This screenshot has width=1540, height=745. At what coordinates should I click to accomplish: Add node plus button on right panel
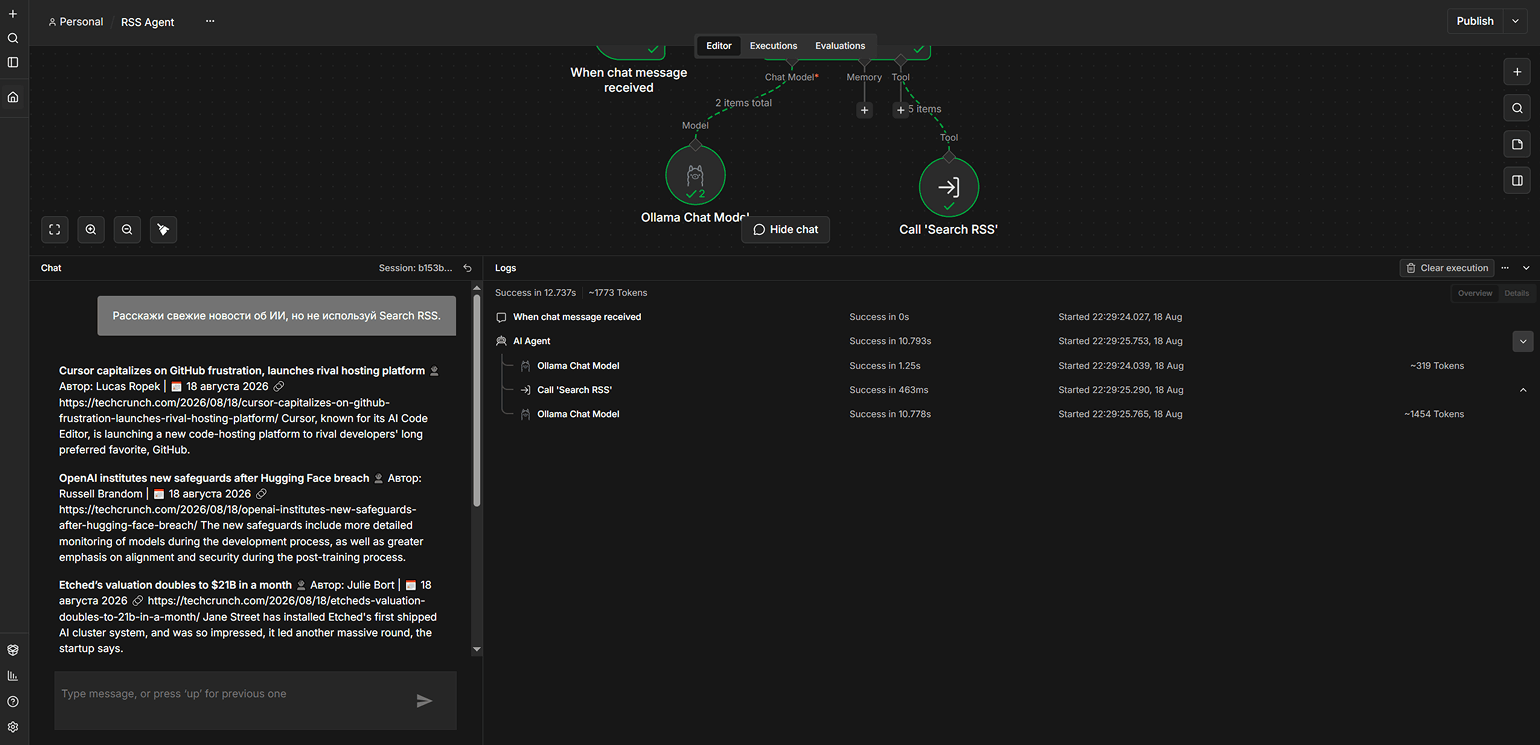(1517, 72)
